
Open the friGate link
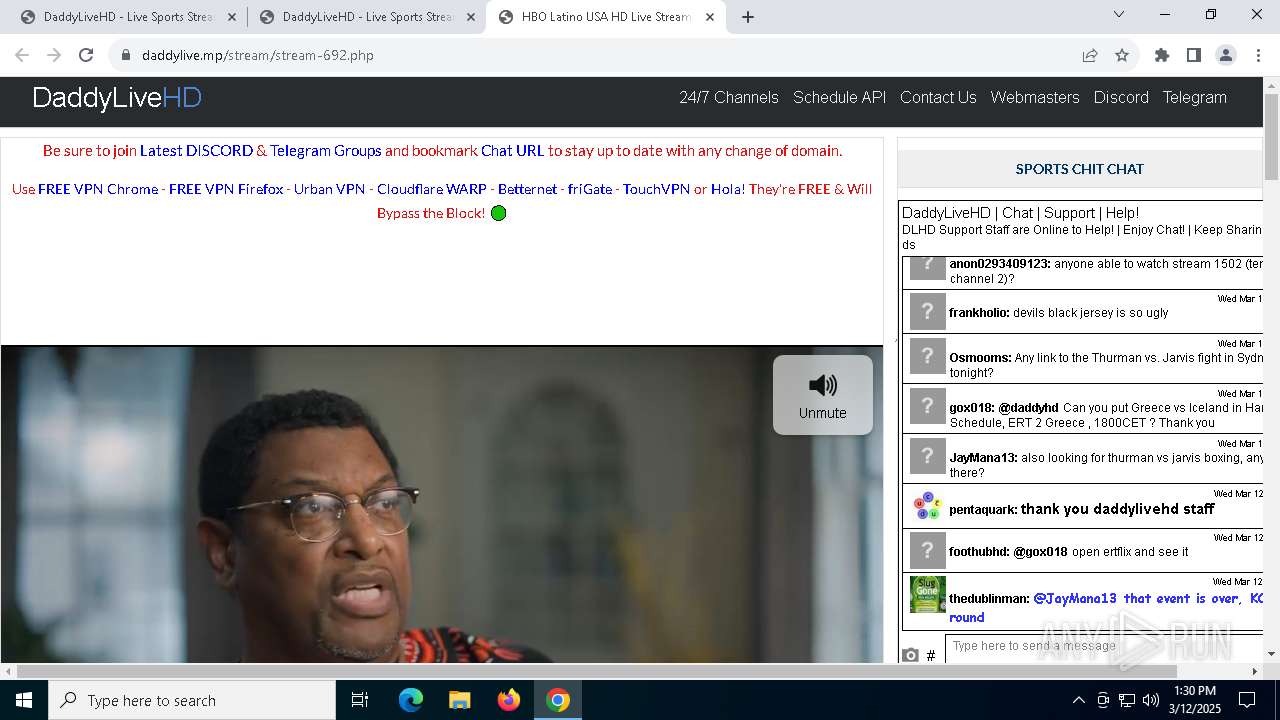[x=590, y=189]
